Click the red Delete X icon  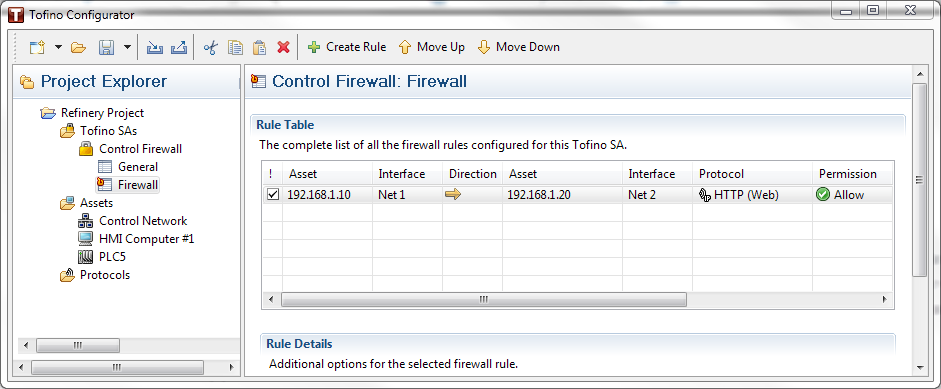pos(284,47)
